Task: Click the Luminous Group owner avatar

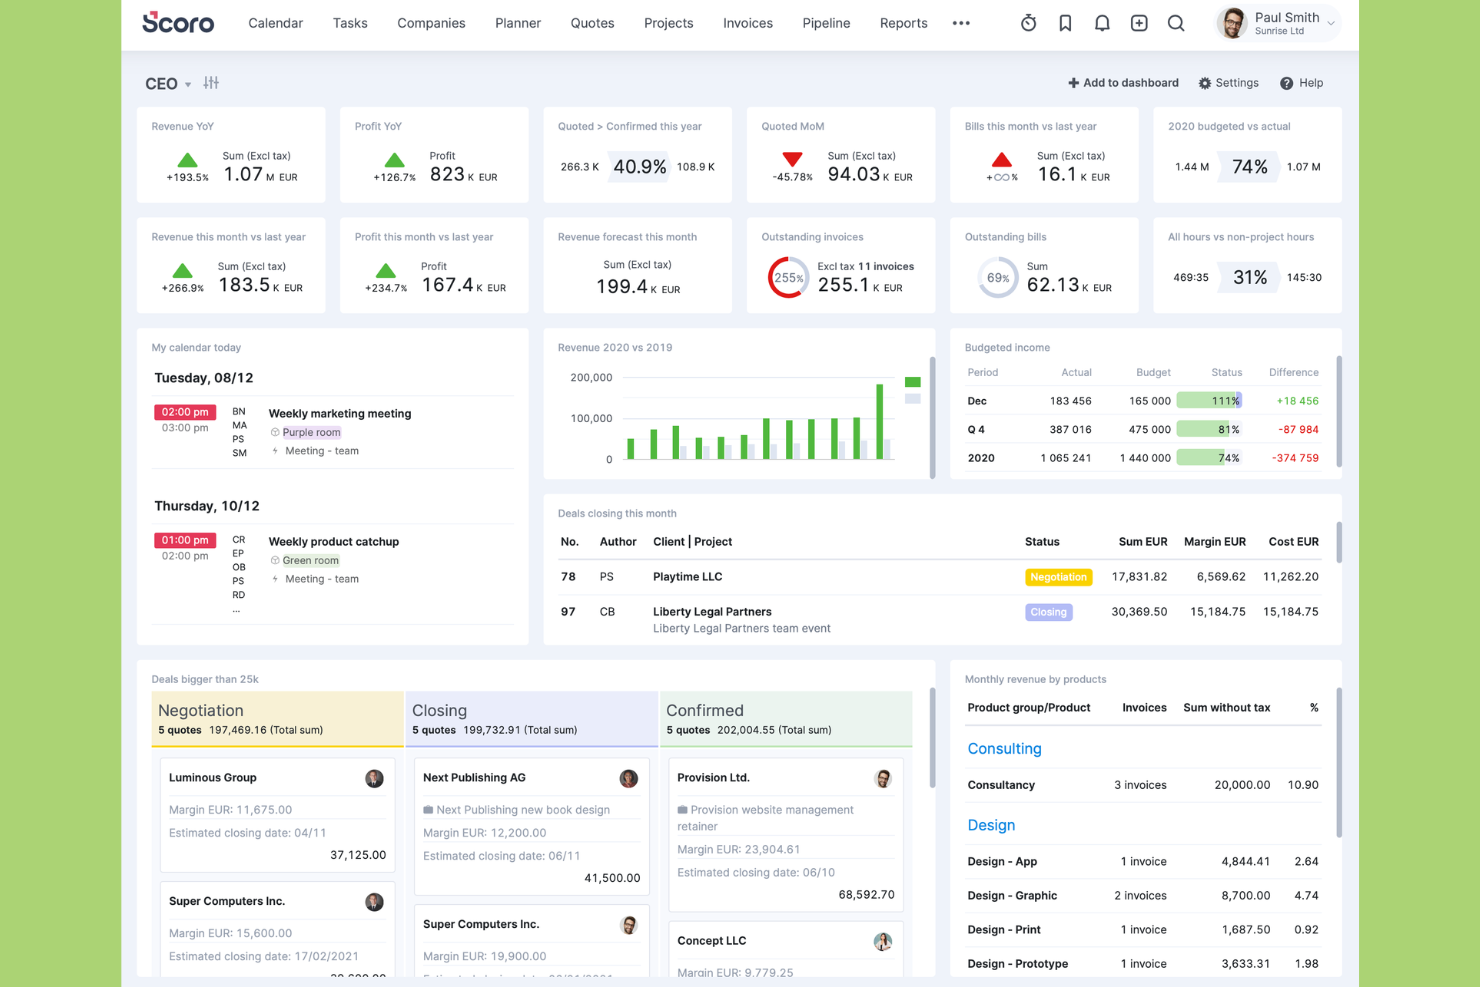Action: pos(374,778)
